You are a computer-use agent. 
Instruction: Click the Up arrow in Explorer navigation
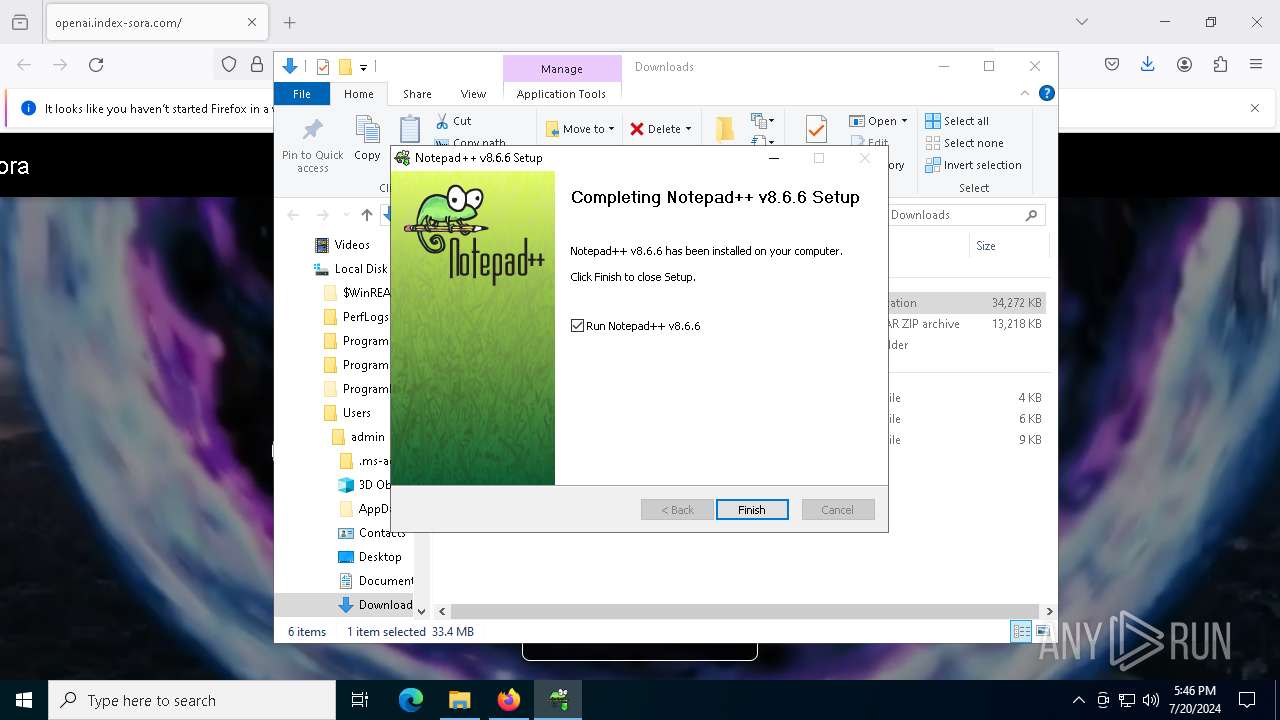point(367,215)
